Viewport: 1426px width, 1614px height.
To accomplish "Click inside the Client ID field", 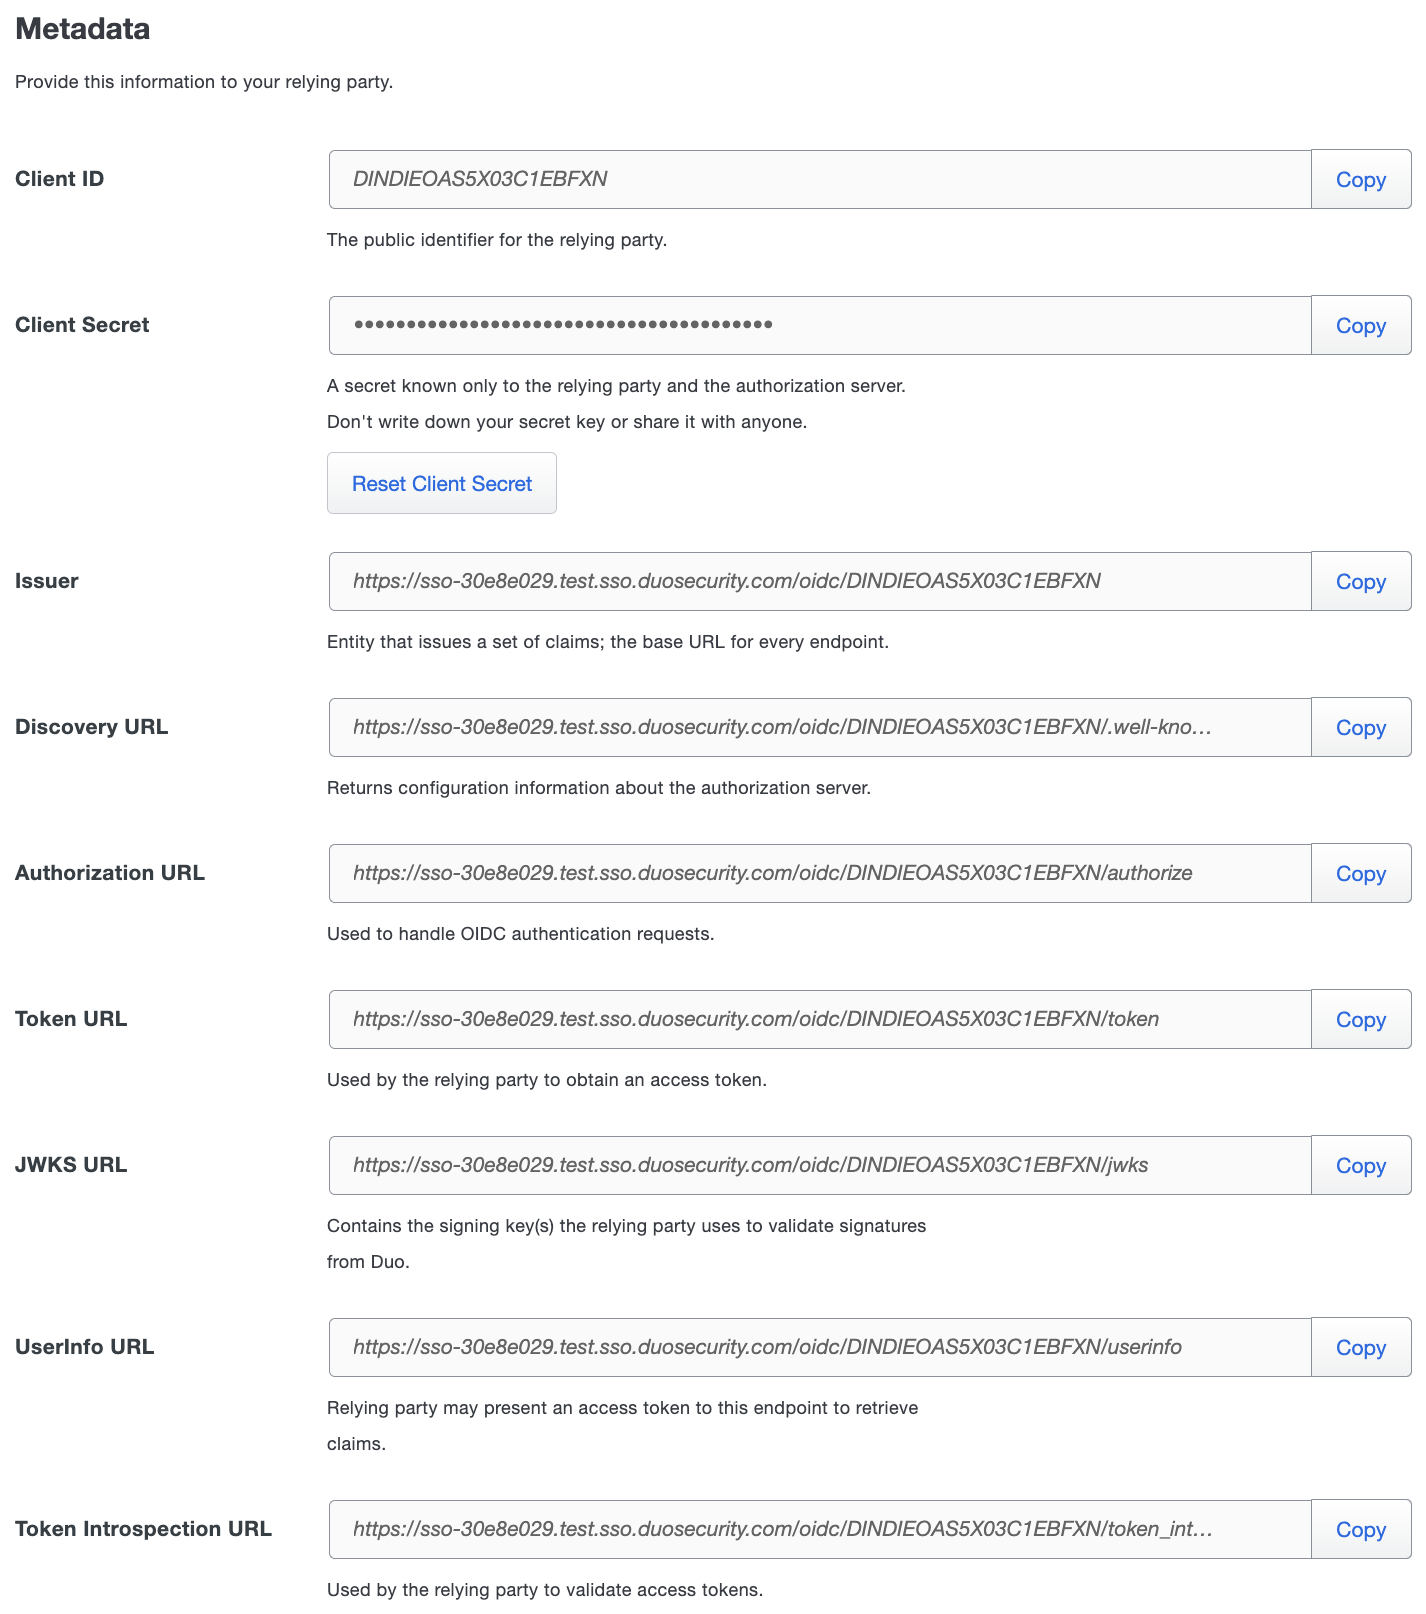I will (820, 180).
